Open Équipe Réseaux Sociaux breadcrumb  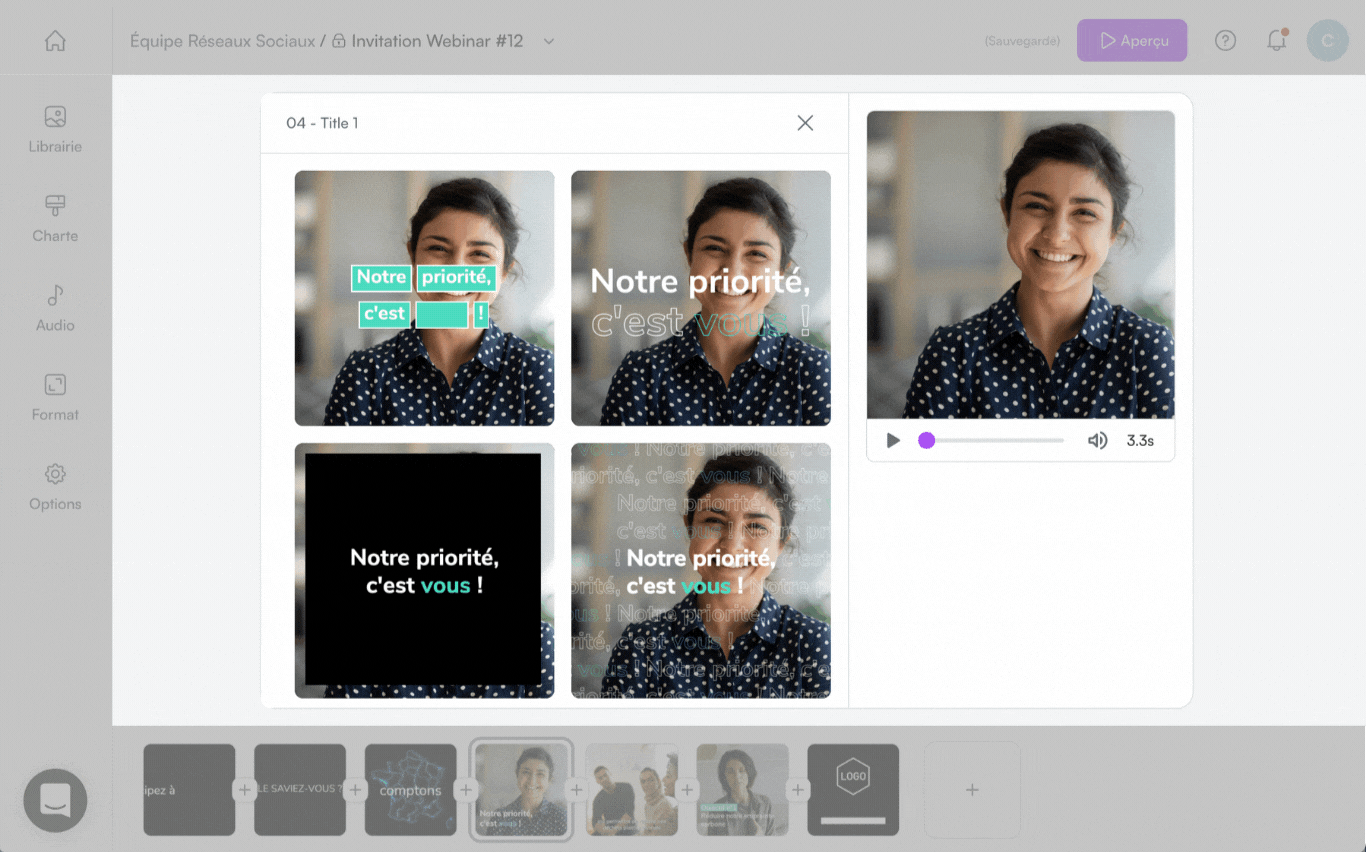point(222,41)
